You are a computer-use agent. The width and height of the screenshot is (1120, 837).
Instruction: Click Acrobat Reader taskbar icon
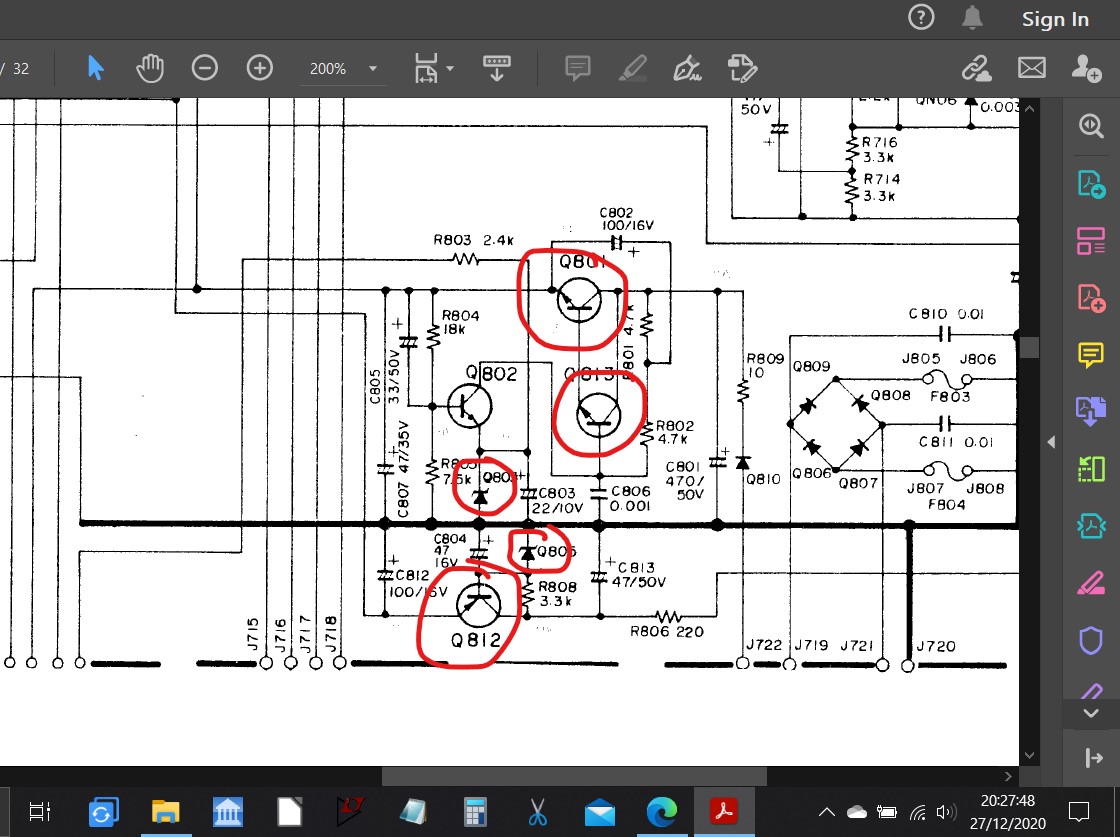[x=724, y=811]
